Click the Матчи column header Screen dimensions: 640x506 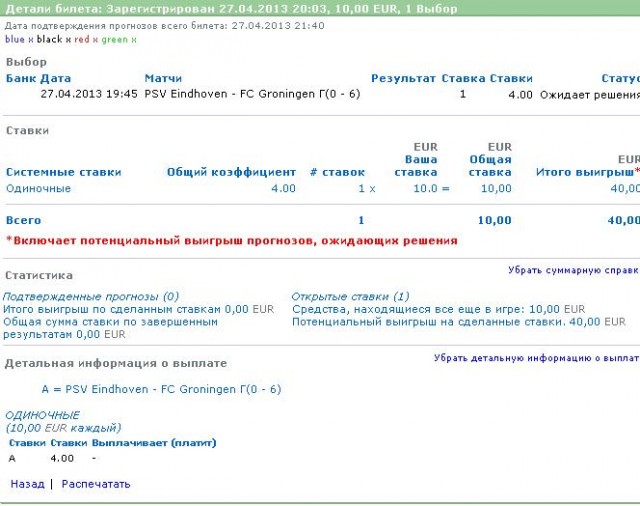(x=163, y=78)
